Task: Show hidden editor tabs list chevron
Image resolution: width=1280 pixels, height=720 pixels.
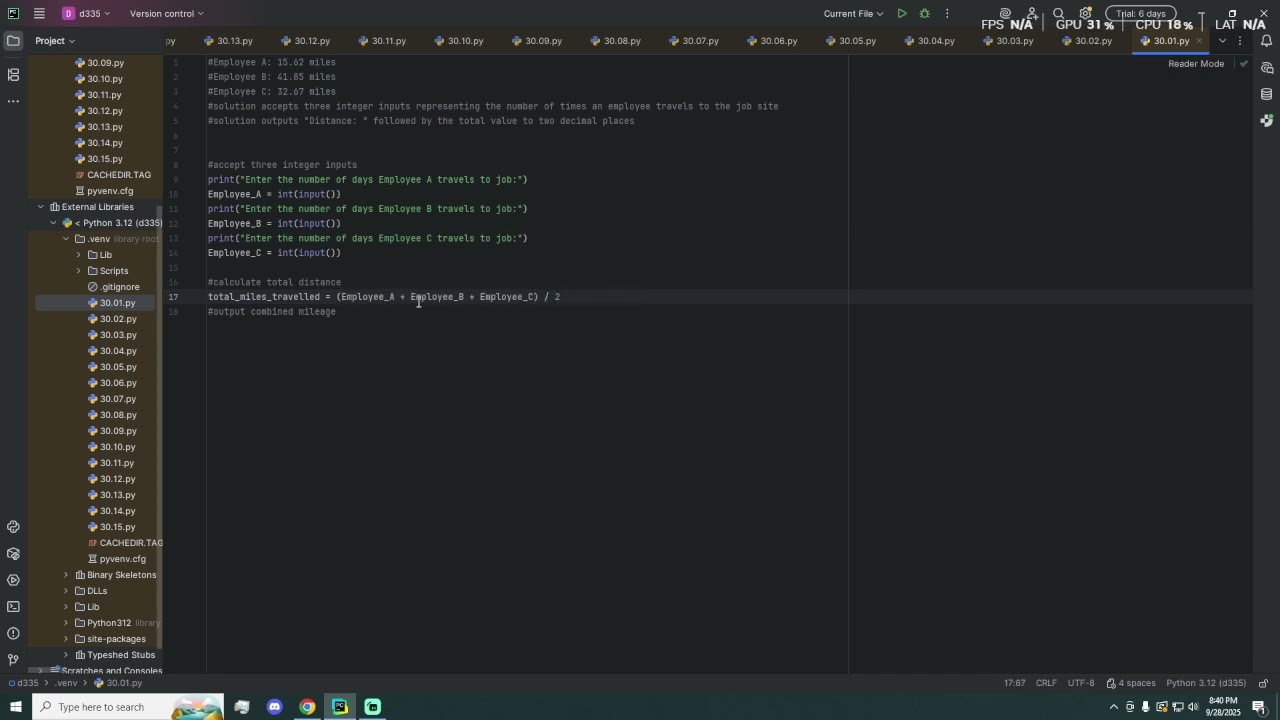Action: [x=1222, y=41]
